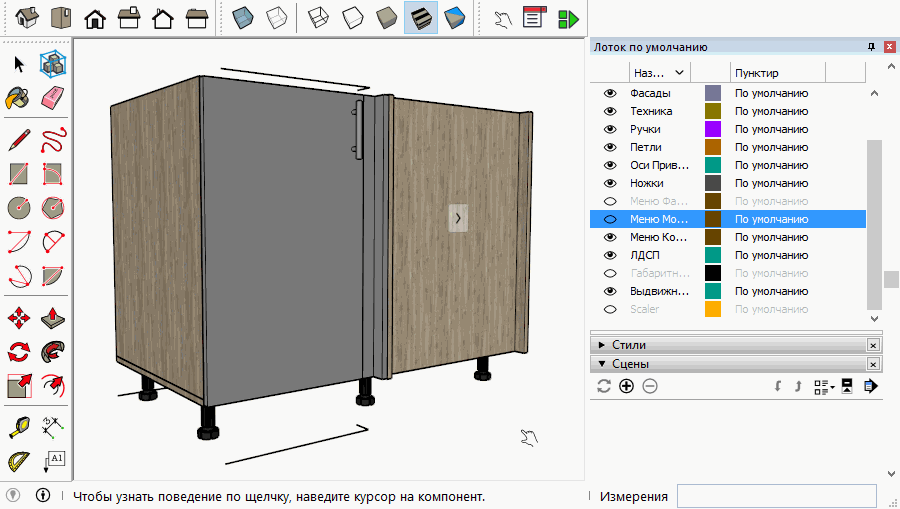Select the Push/Pull tool
The width and height of the screenshot is (900, 509).
(x=53, y=319)
